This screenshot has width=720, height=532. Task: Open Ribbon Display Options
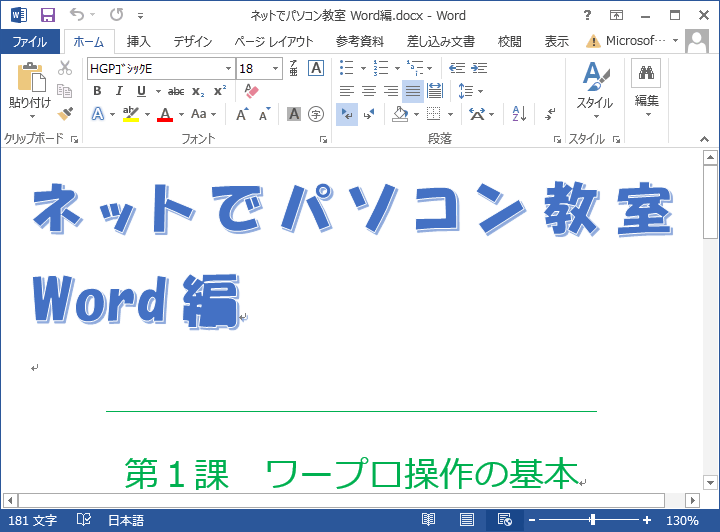tap(616, 15)
